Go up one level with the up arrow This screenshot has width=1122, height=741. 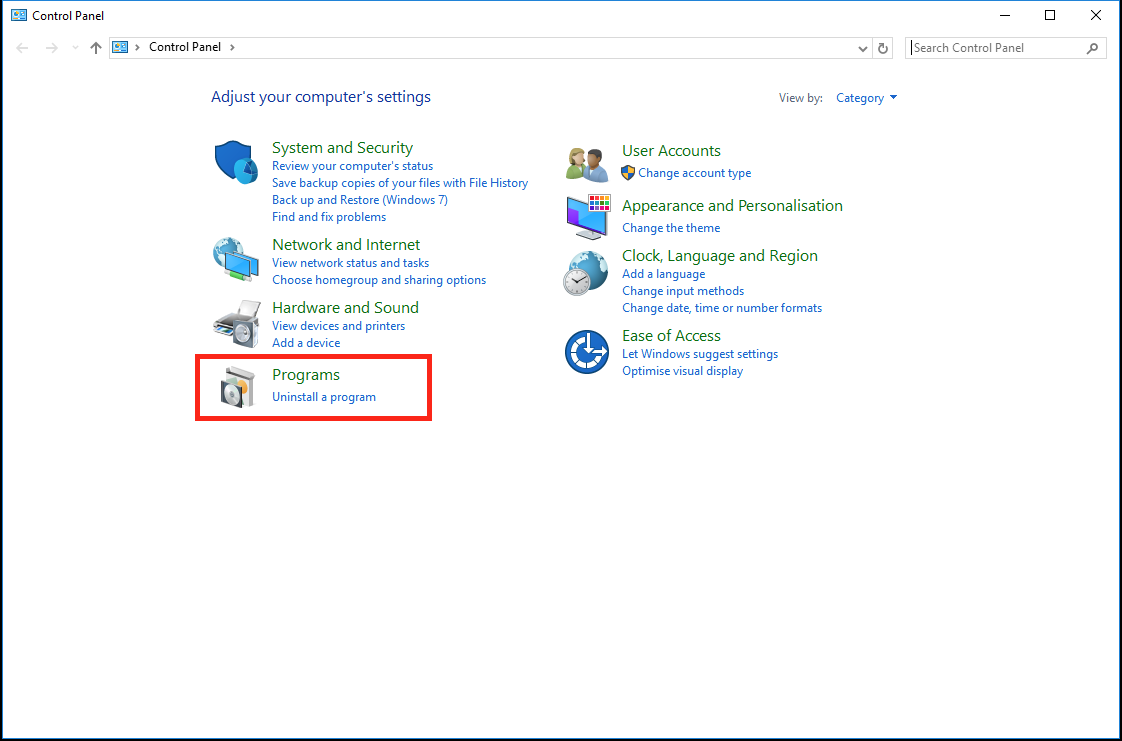click(96, 48)
